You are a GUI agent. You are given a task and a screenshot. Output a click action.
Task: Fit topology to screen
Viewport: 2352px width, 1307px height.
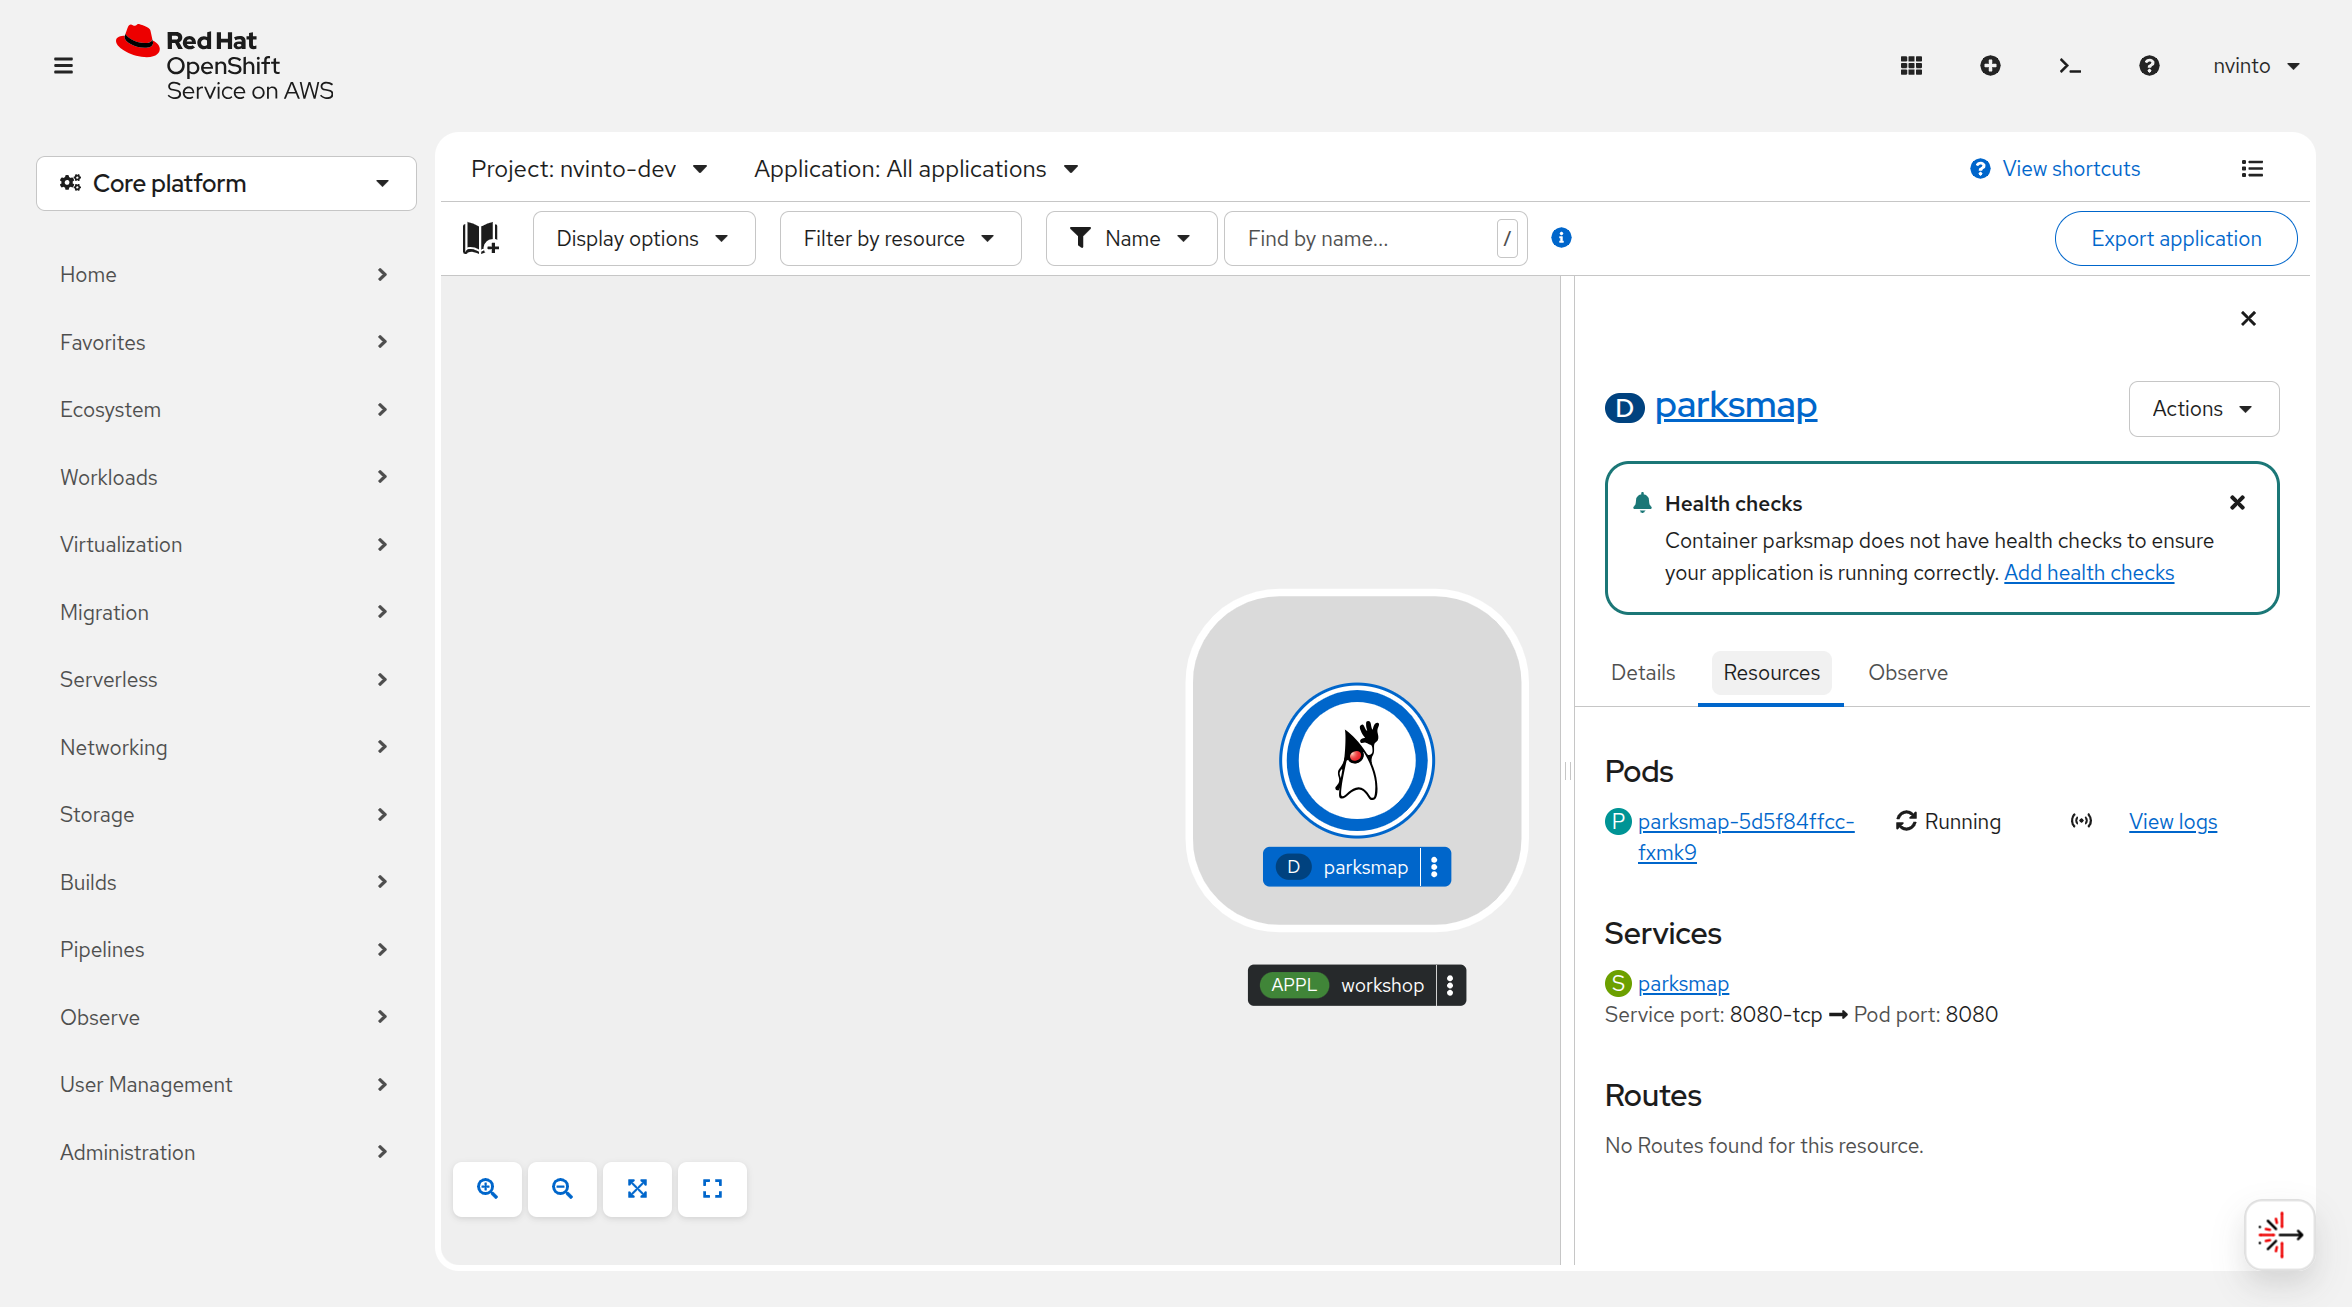pyautogui.click(x=637, y=1189)
